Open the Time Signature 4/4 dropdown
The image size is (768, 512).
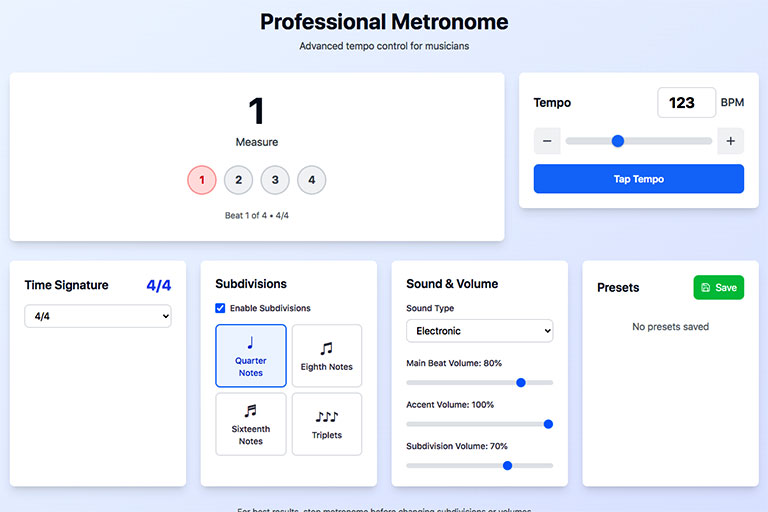(98, 316)
